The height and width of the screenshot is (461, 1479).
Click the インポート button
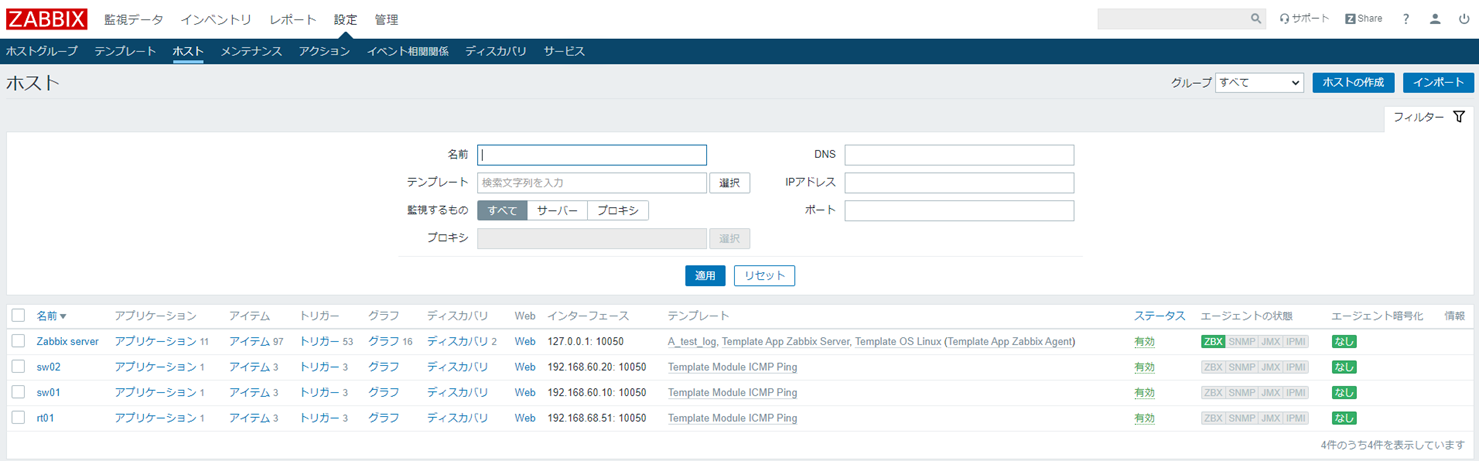(1438, 83)
